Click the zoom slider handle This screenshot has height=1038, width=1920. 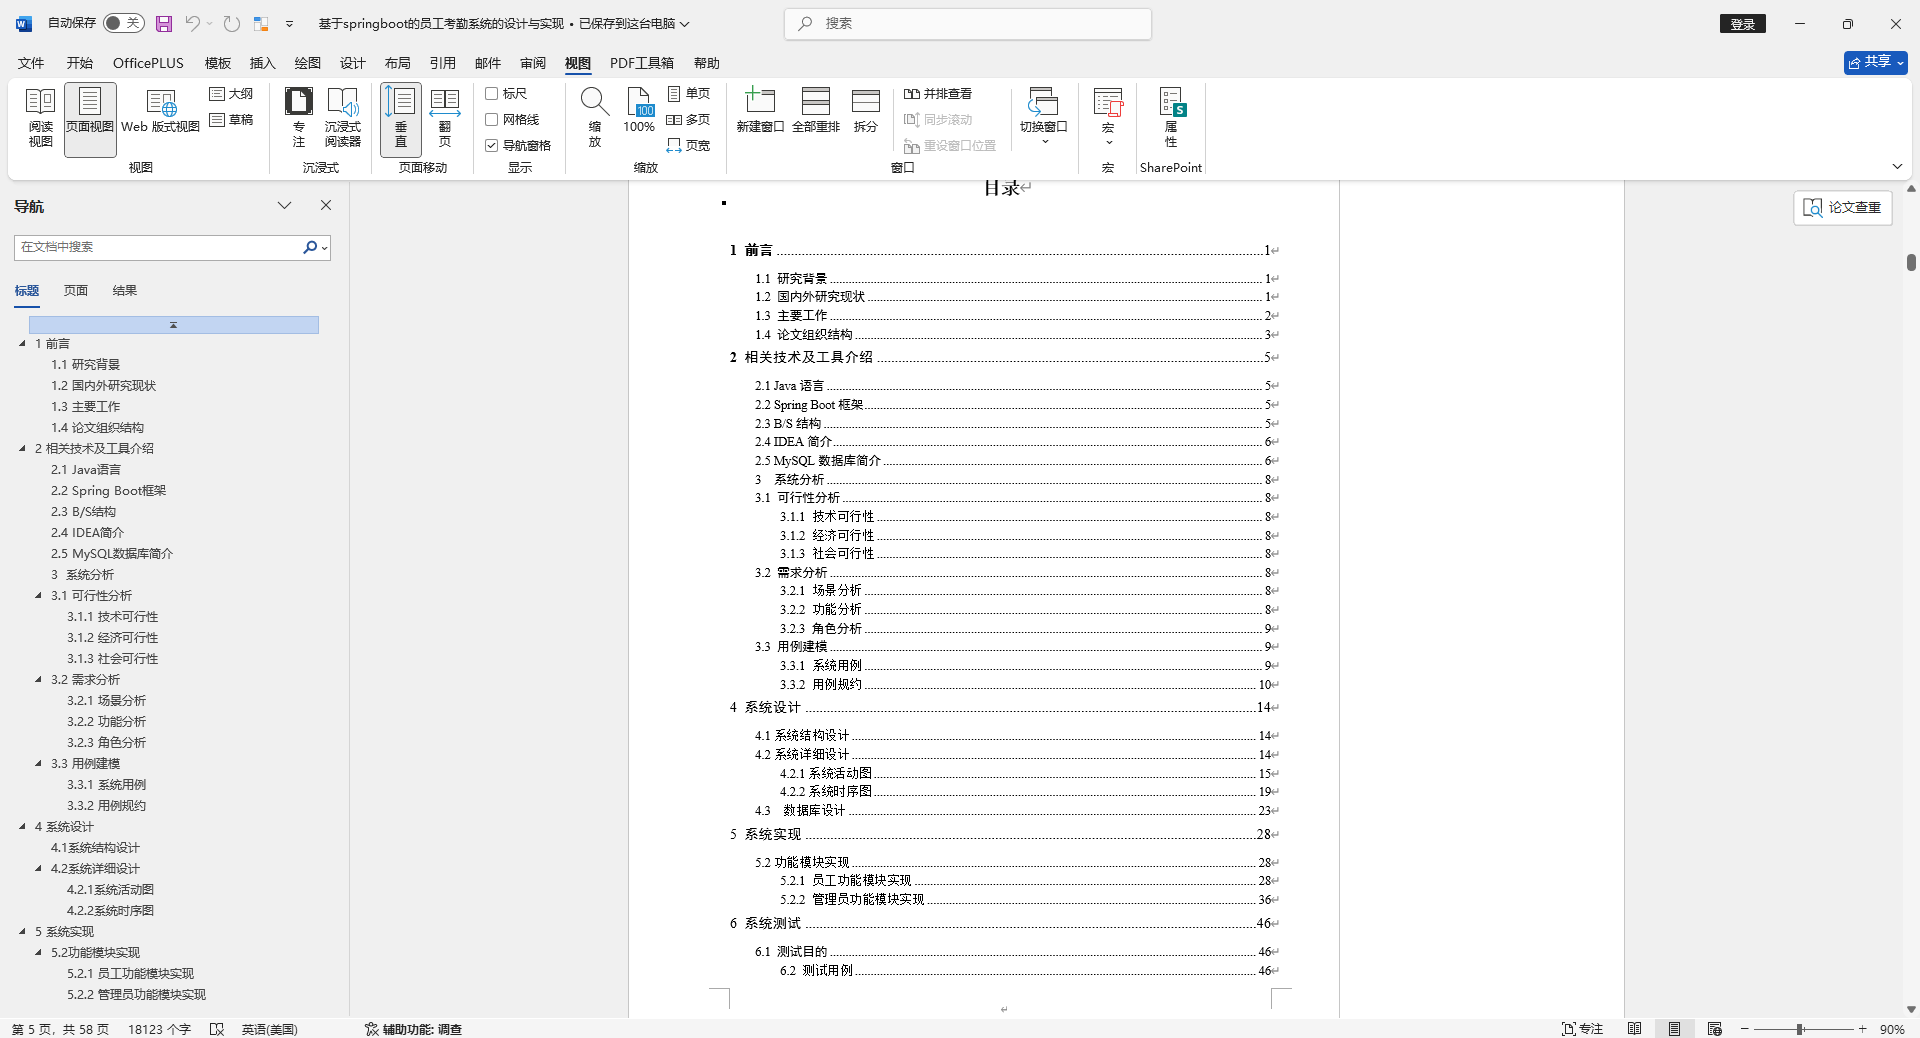1799,1029
